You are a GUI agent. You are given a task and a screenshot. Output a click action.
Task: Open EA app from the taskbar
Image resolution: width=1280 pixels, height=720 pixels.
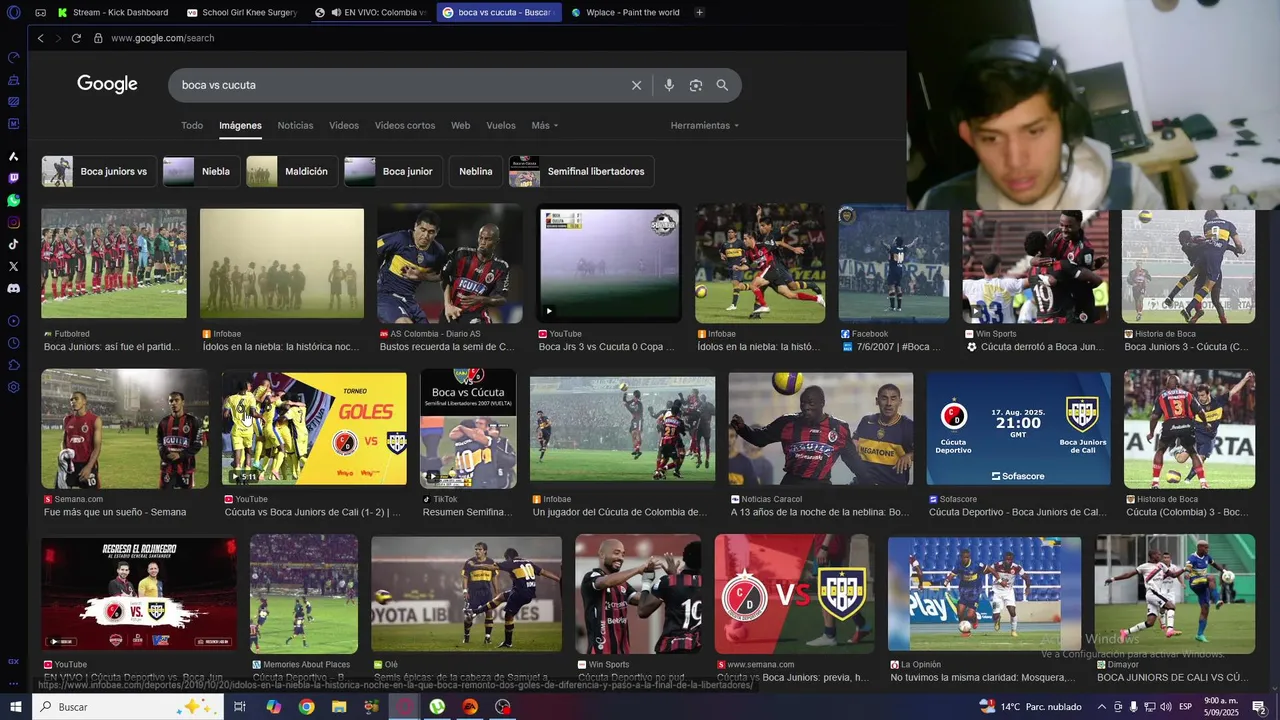pos(470,707)
